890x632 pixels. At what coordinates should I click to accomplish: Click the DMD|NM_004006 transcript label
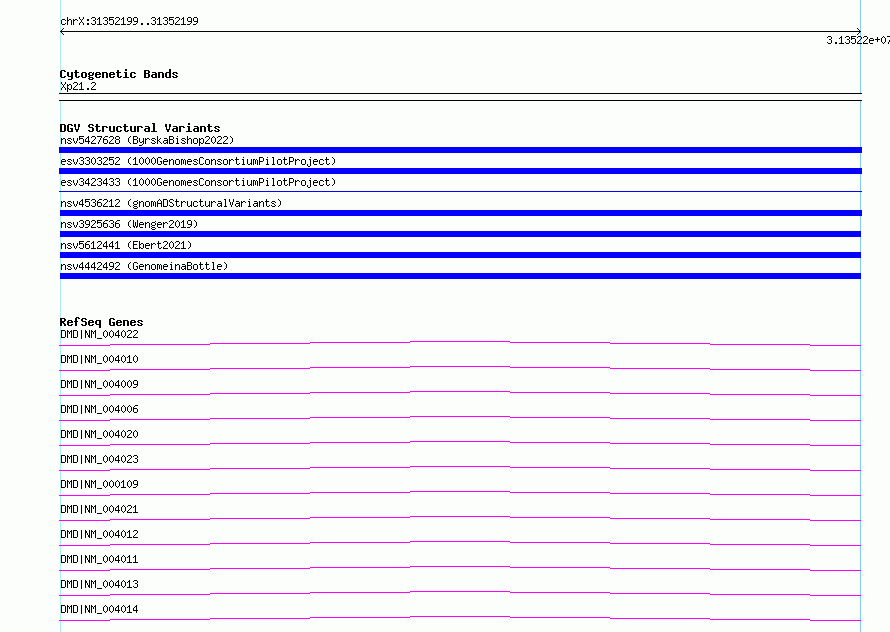click(99, 409)
